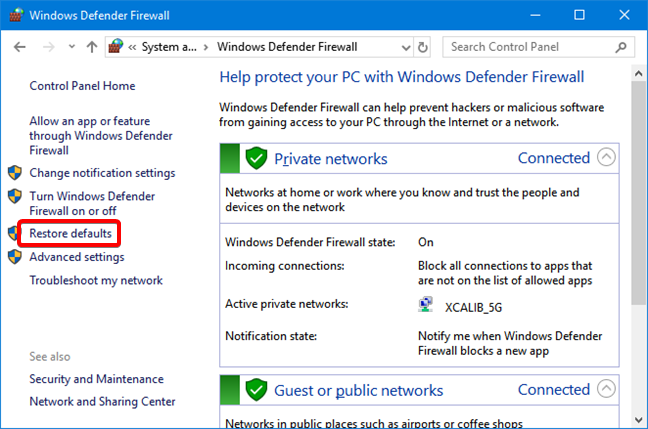
Task: Click the scrollbar down arrow
Action: click(638, 420)
